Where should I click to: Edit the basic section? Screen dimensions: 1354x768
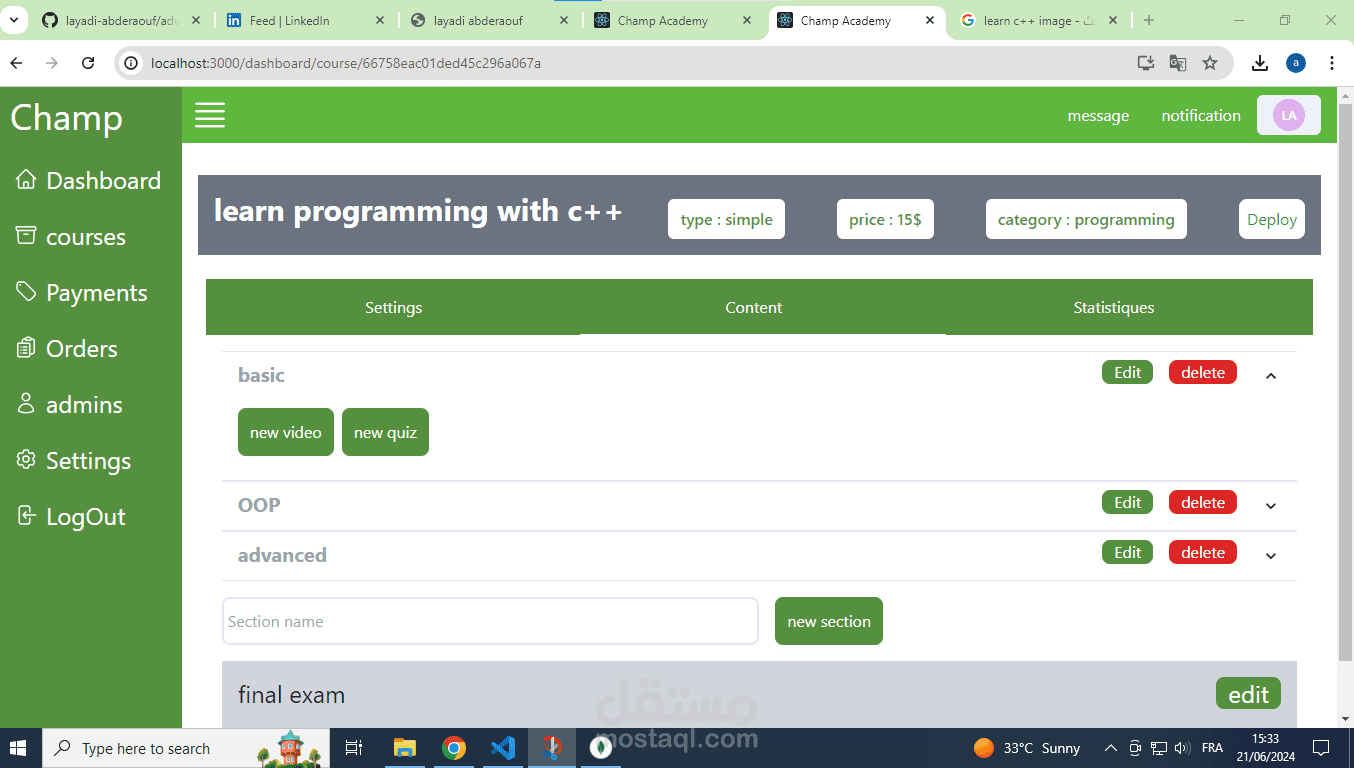coord(1127,372)
